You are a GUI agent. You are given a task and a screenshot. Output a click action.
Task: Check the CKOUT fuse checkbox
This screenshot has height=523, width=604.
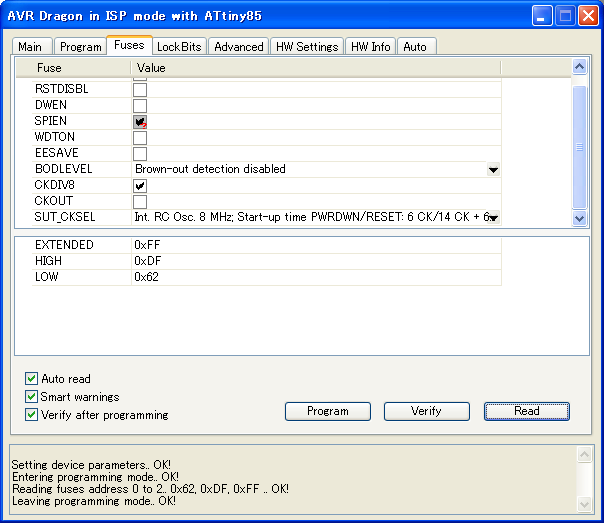click(140, 202)
